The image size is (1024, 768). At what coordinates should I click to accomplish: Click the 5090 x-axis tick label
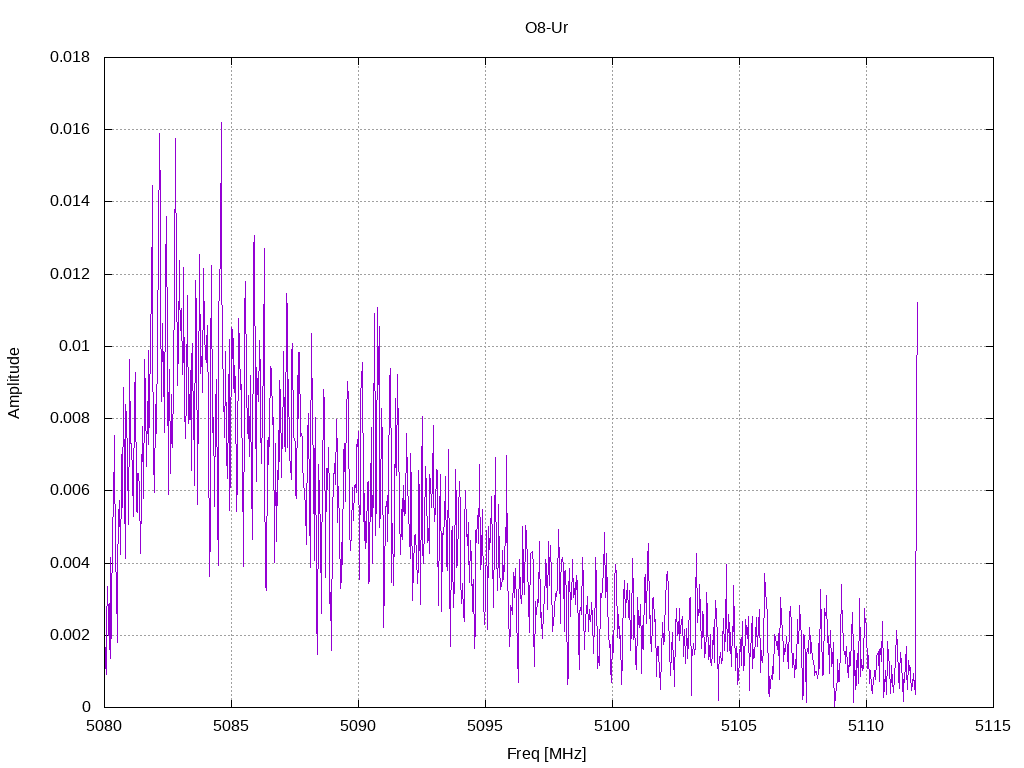(358, 726)
